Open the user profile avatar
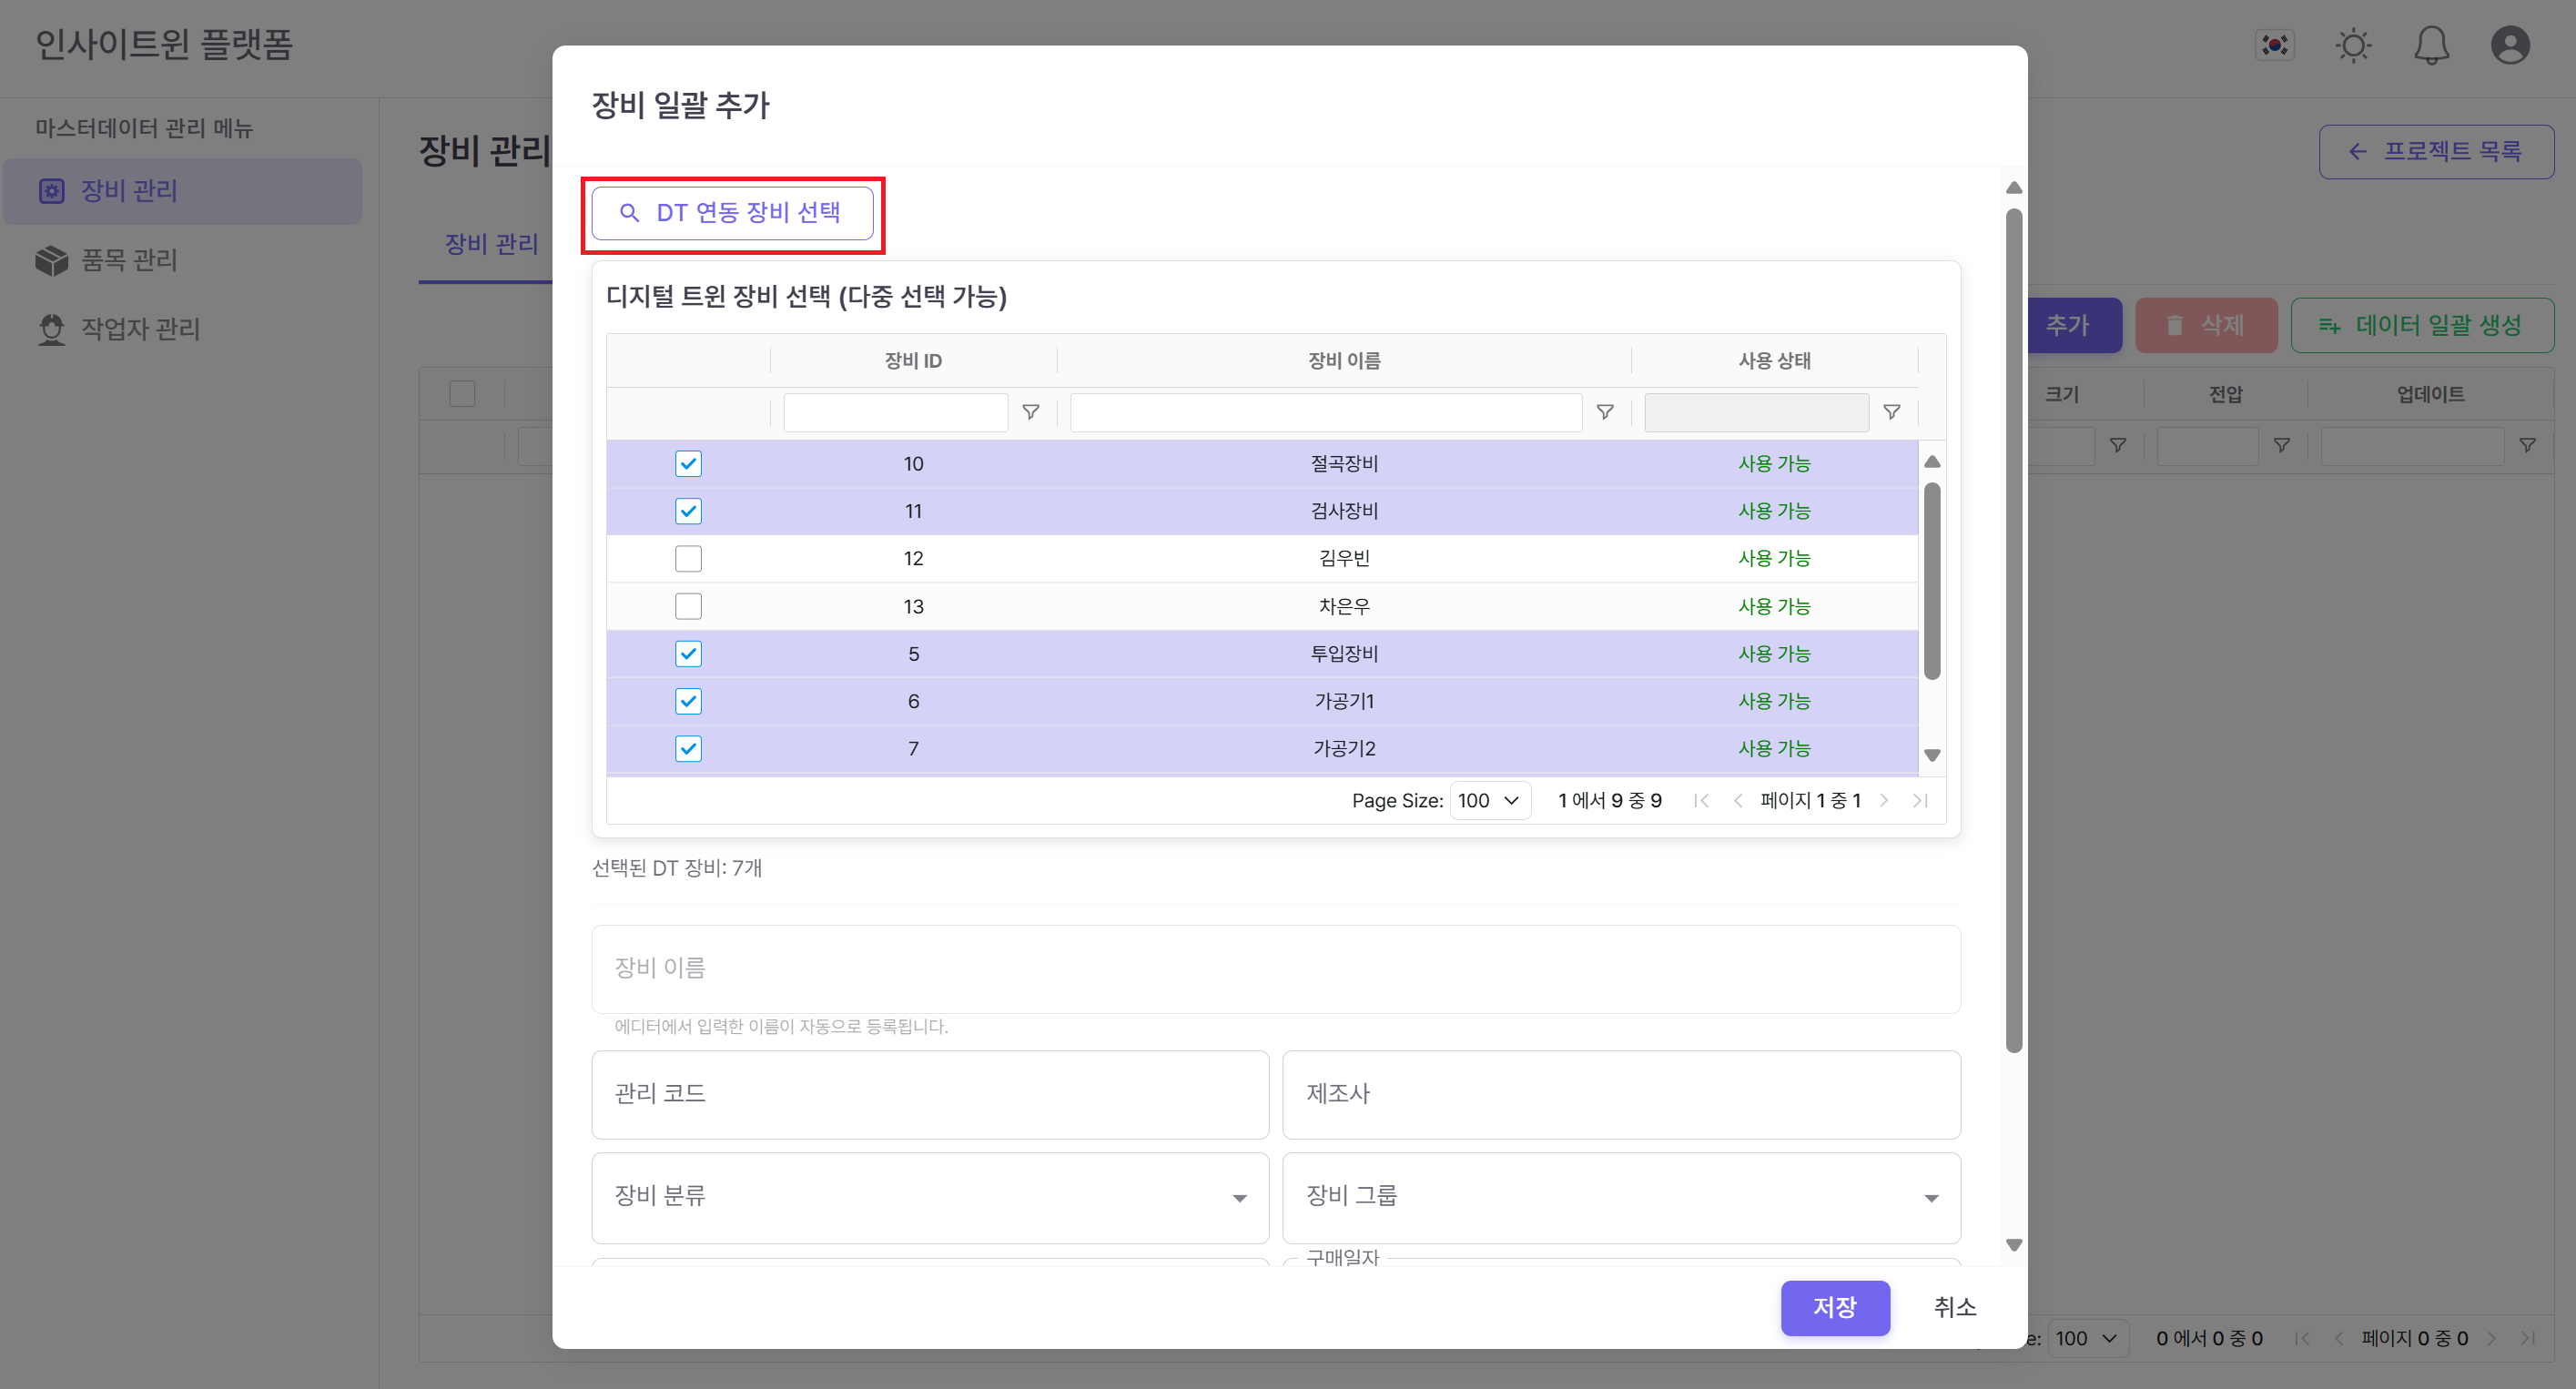 2510,45
